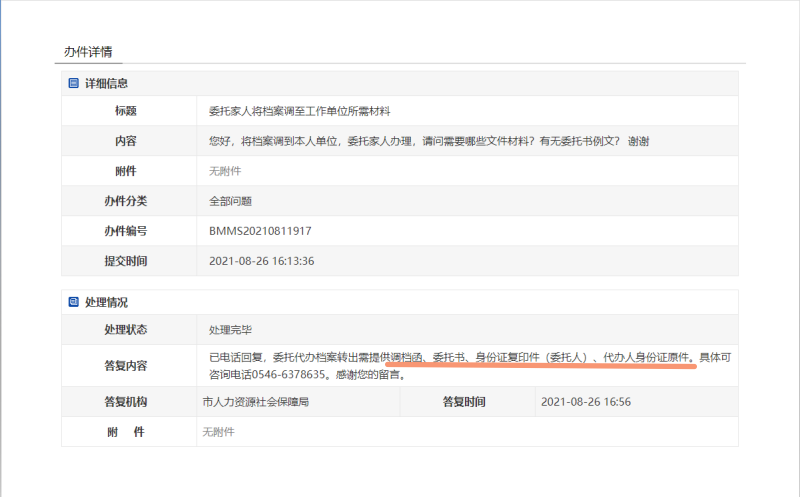Click reply time 2021-08-26 16:56
This screenshot has height=497, width=800.
(x=586, y=402)
